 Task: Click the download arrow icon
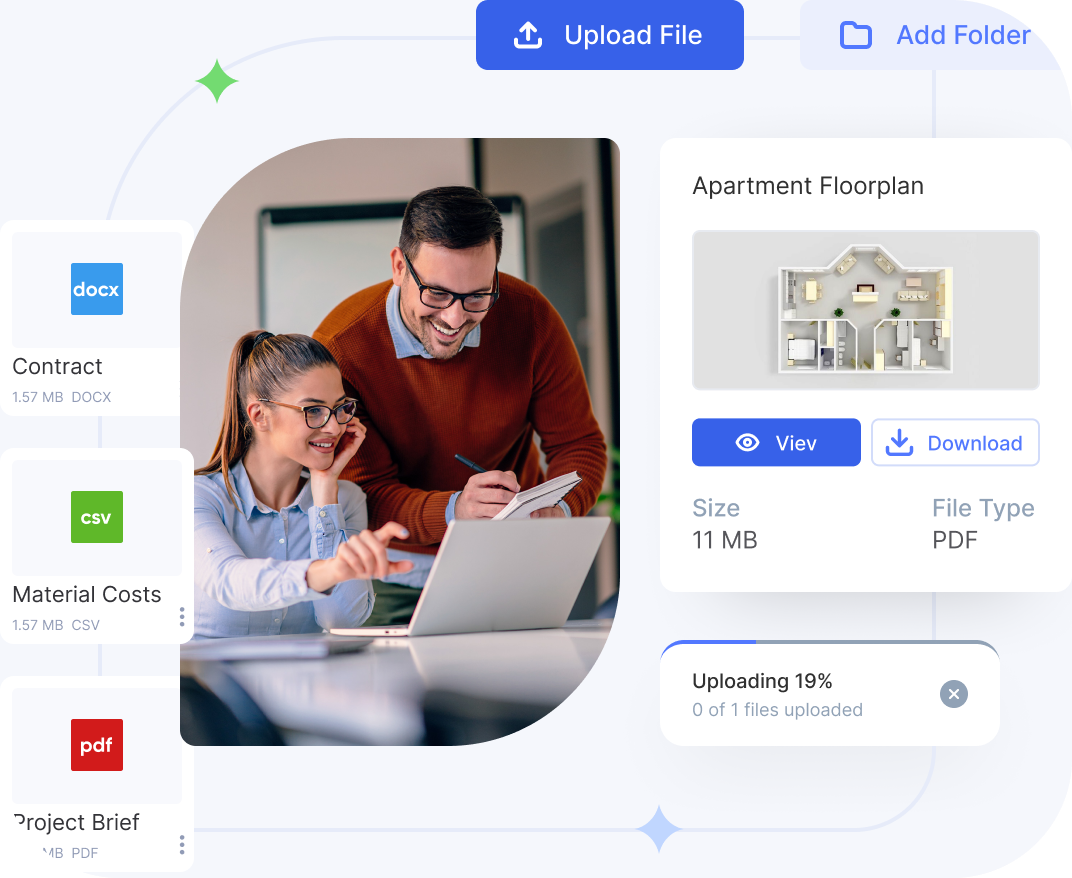(900, 443)
